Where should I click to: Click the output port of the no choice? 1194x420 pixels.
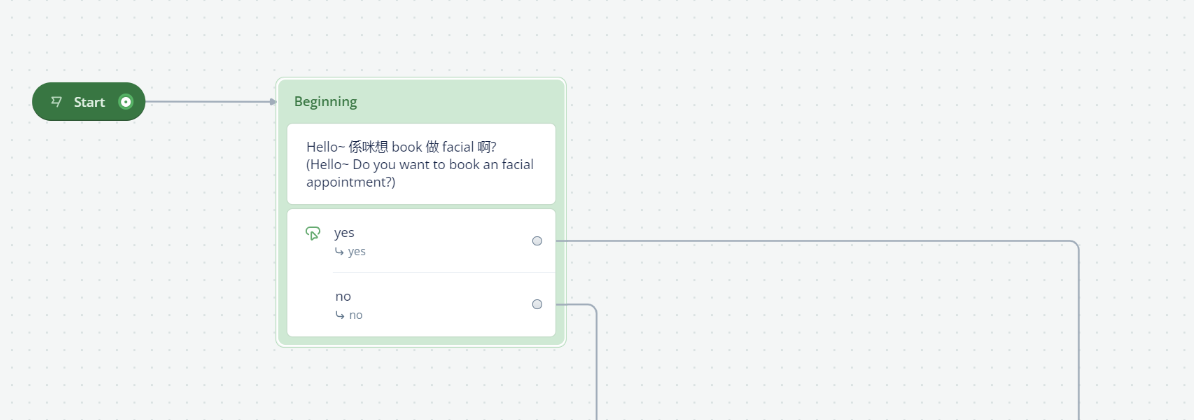pyautogui.click(x=537, y=304)
